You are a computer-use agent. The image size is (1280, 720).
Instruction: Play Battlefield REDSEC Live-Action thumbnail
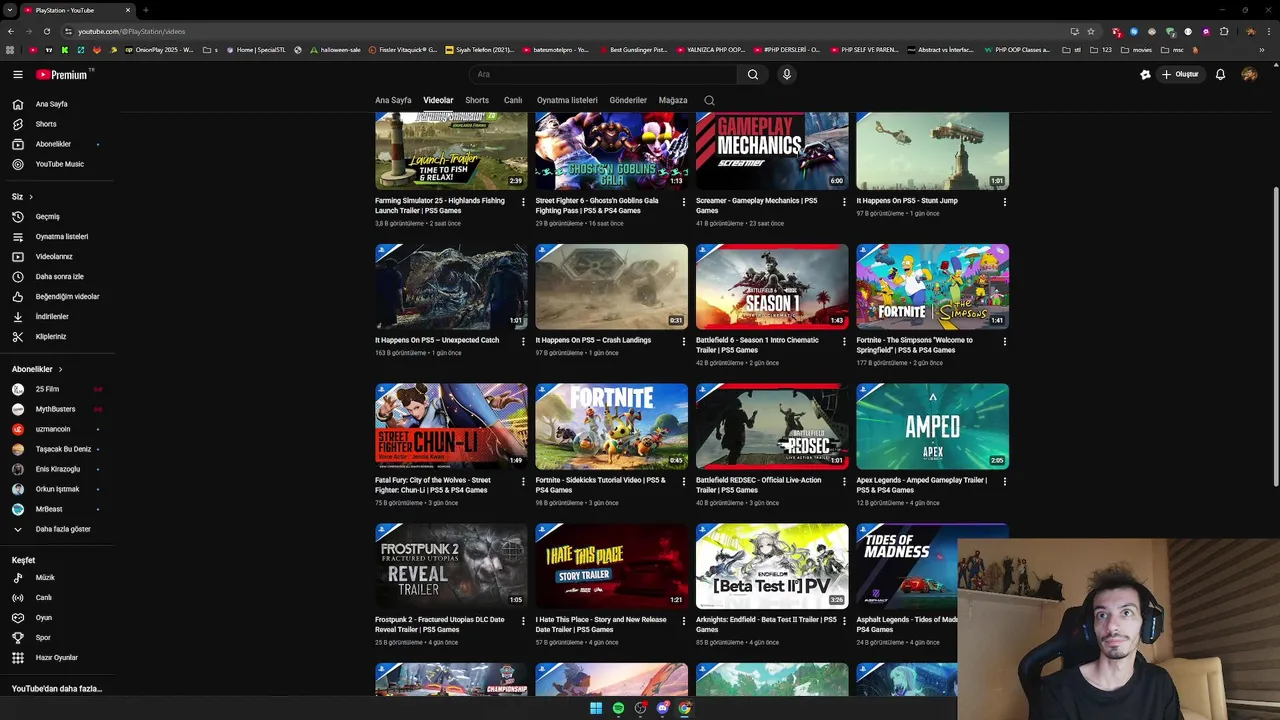(x=772, y=426)
